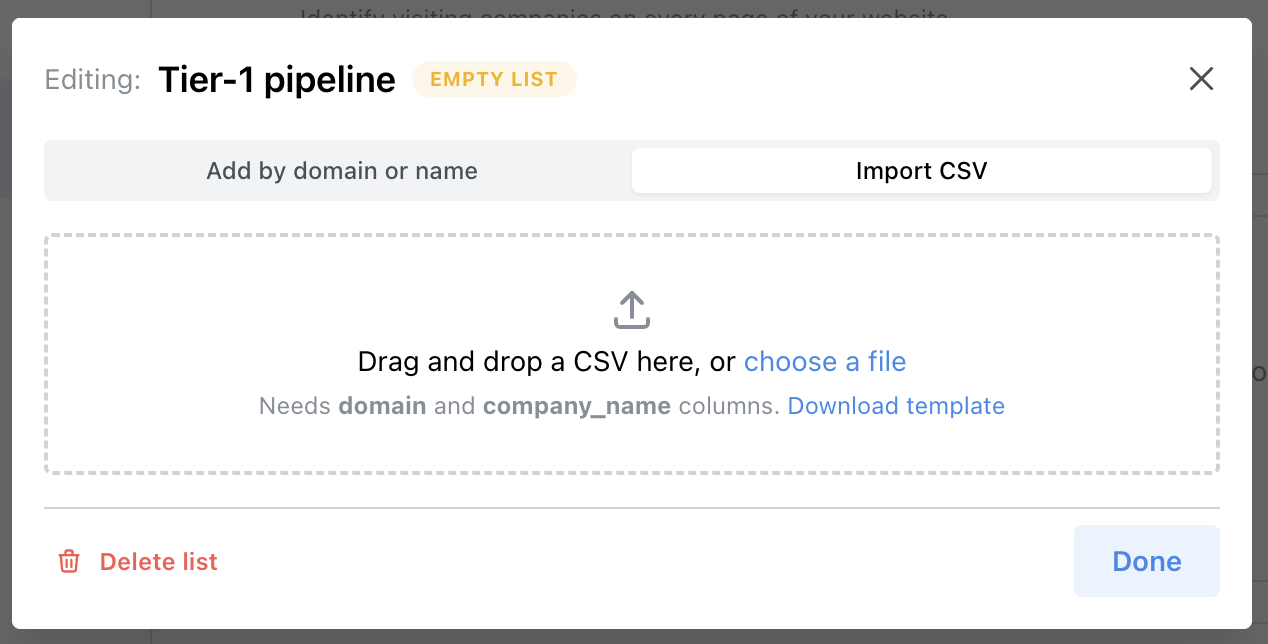Open a file via the choose a file link
The image size is (1268, 644).
click(825, 361)
